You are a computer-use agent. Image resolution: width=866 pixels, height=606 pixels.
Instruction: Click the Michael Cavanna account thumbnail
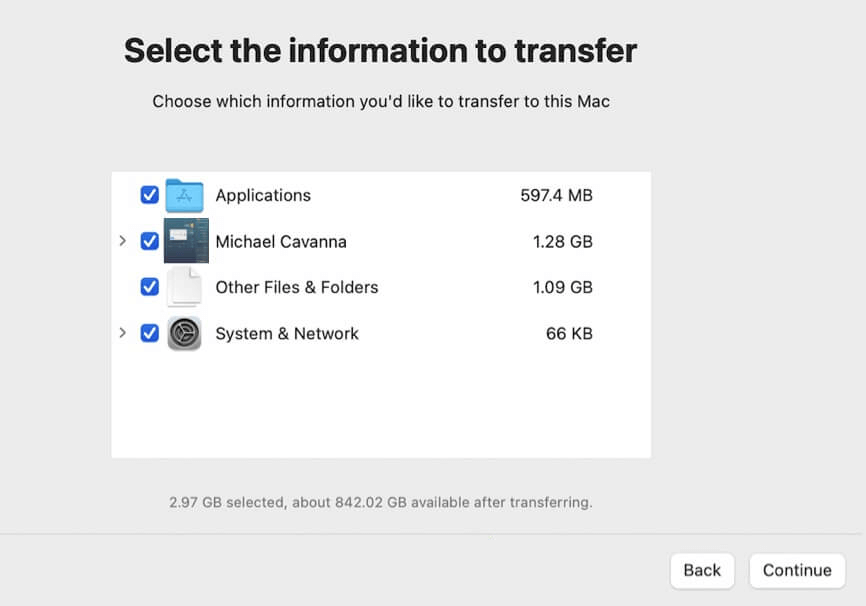[185, 241]
